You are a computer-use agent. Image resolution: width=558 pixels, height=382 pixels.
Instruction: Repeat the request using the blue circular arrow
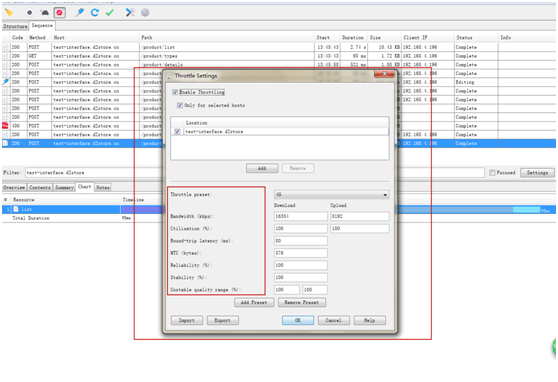click(95, 13)
